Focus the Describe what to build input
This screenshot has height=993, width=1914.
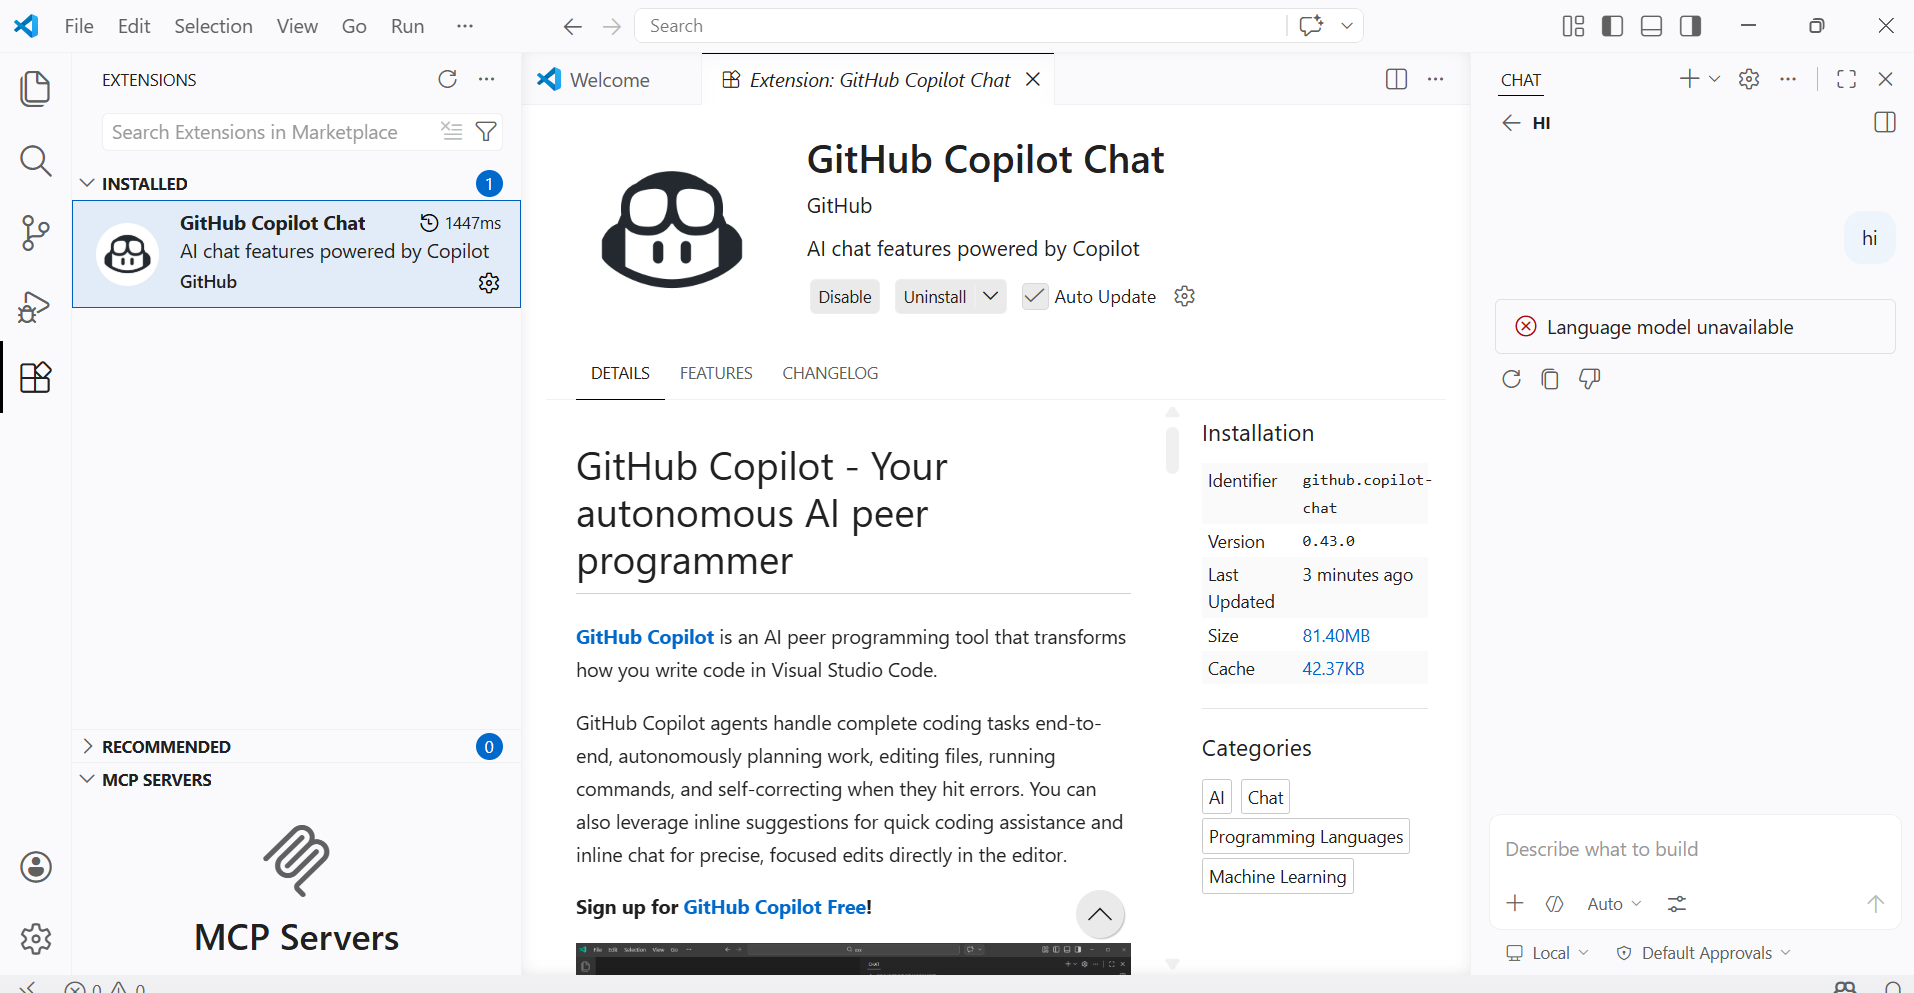point(1695,850)
